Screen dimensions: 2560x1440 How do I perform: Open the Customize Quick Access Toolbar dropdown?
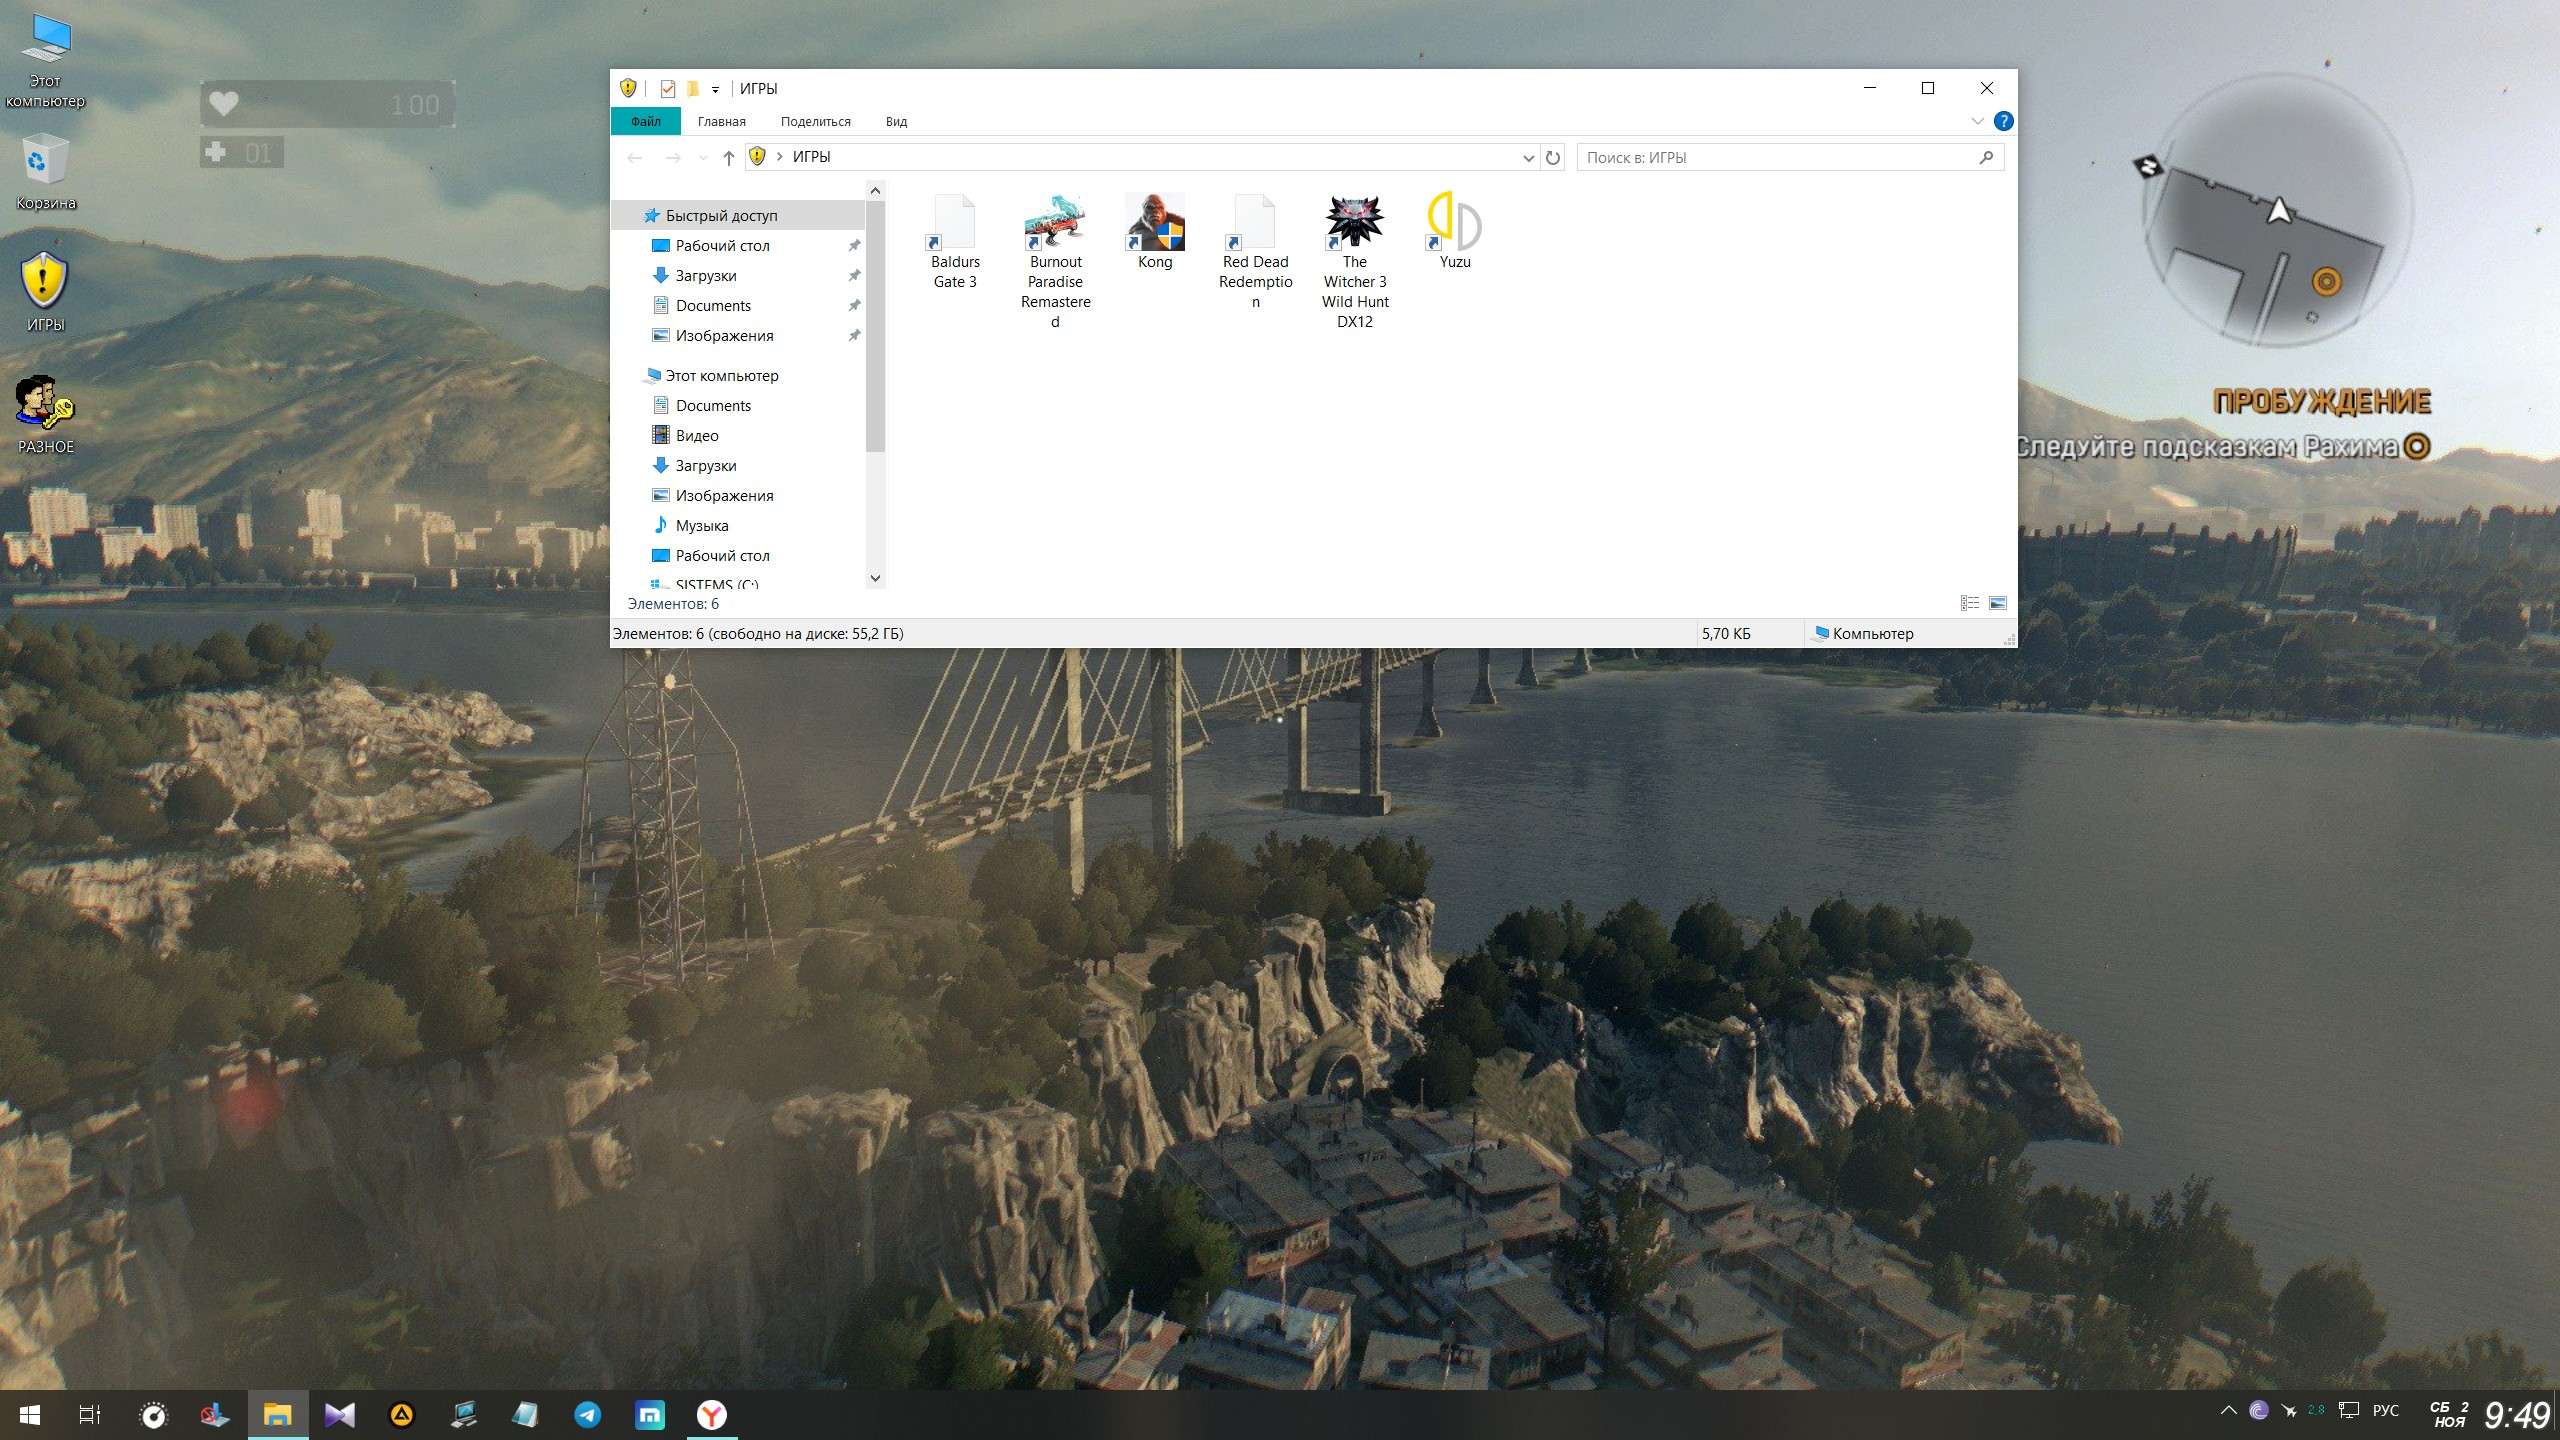715,89
